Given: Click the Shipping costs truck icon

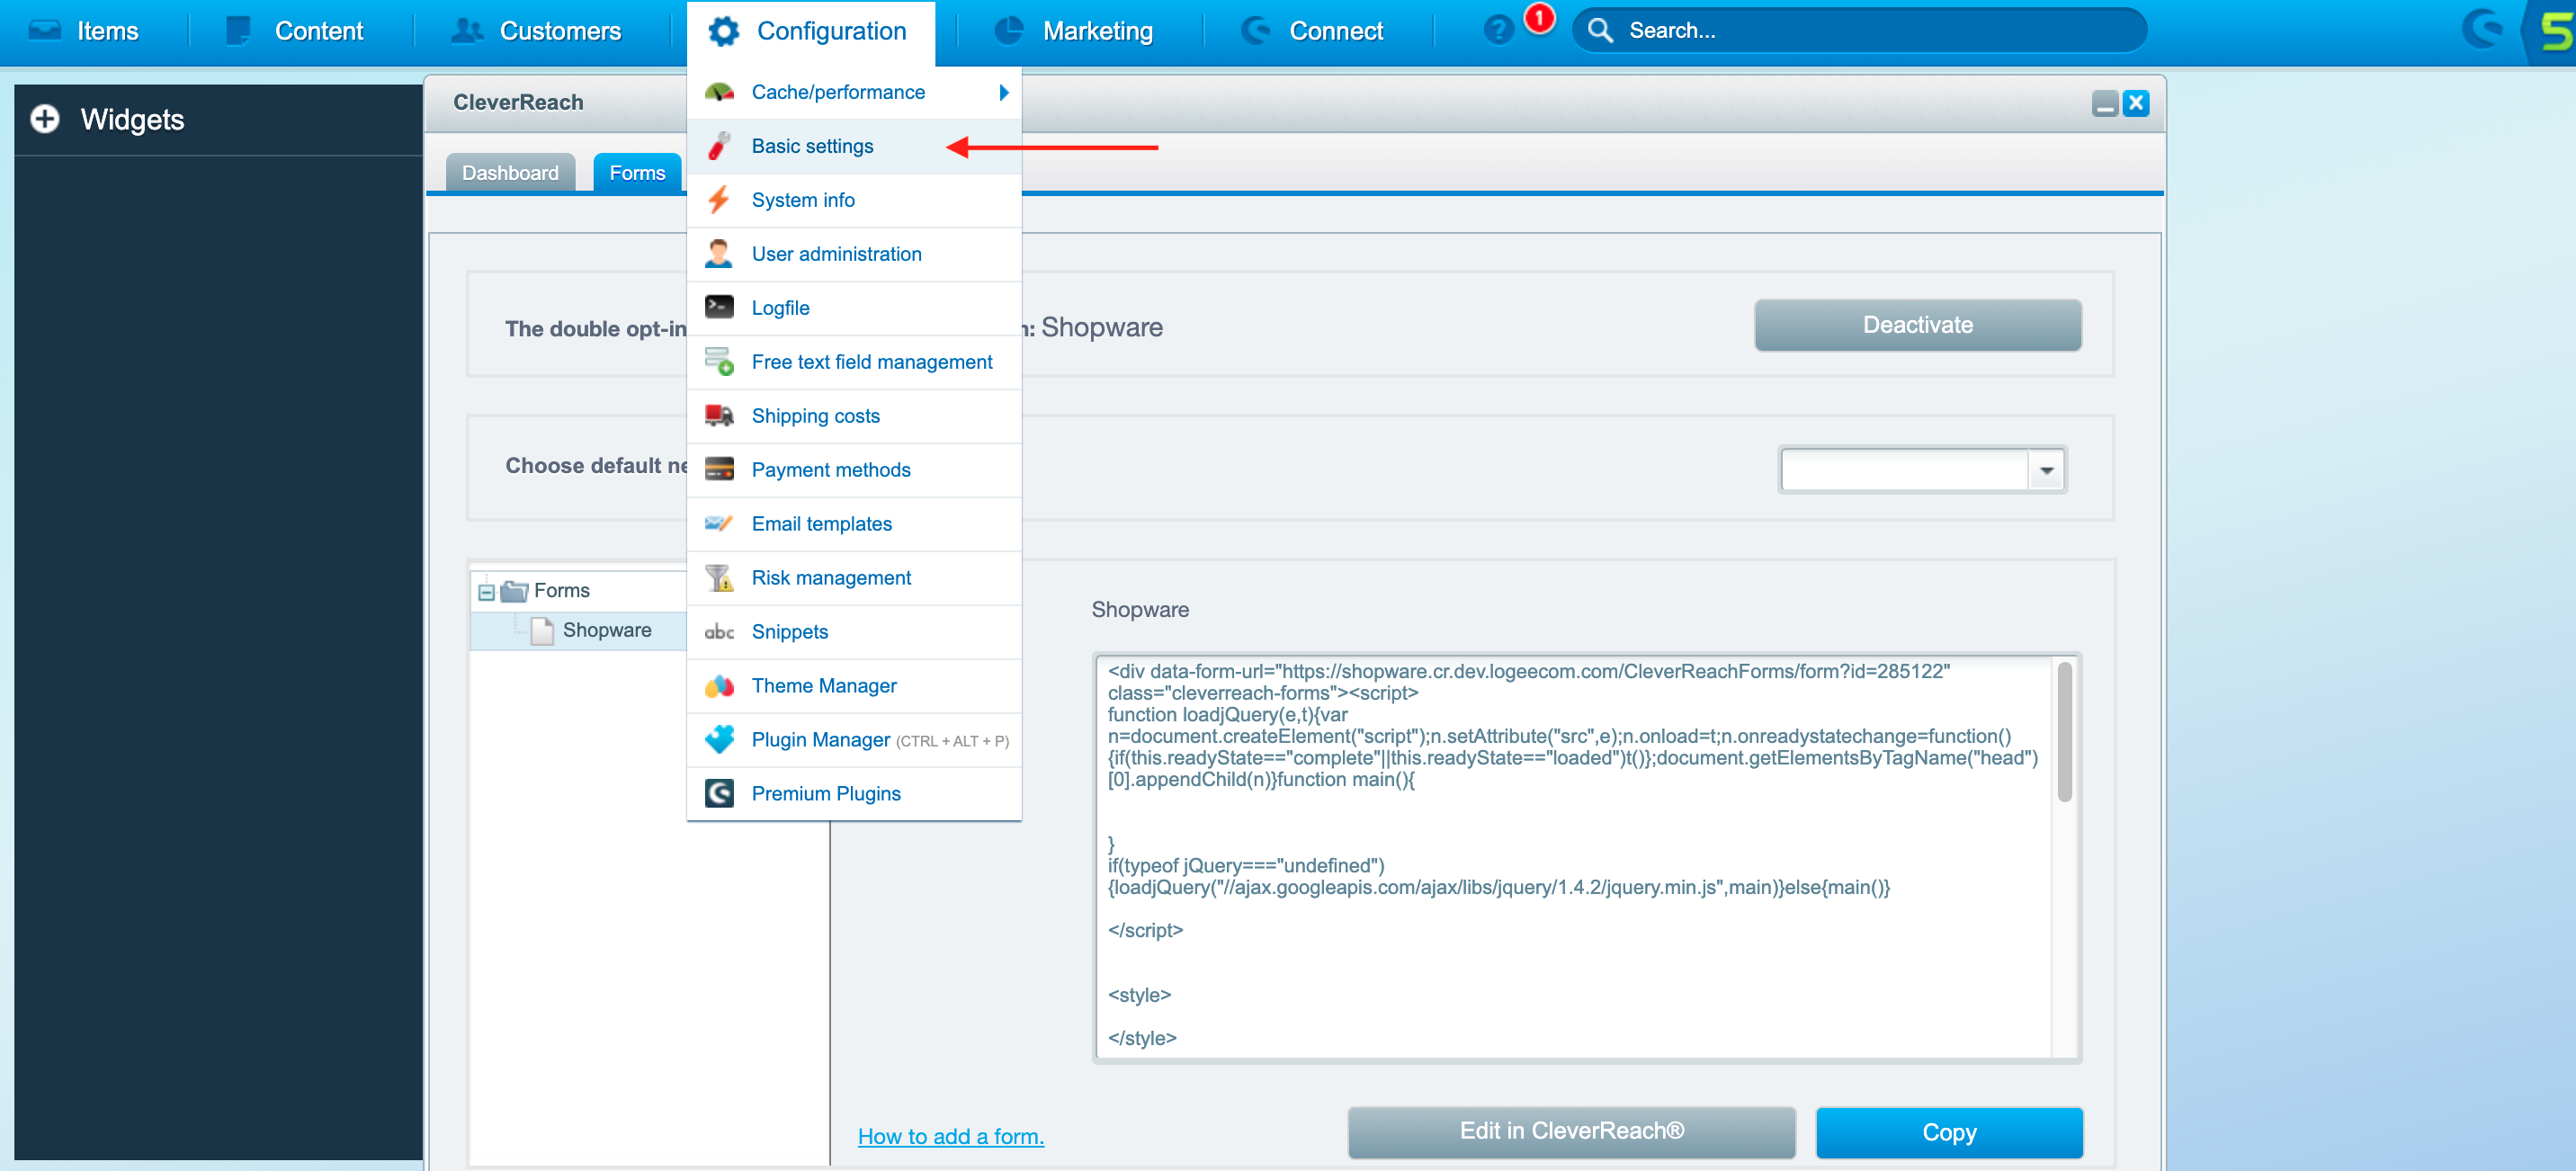Looking at the screenshot, I should tap(719, 416).
